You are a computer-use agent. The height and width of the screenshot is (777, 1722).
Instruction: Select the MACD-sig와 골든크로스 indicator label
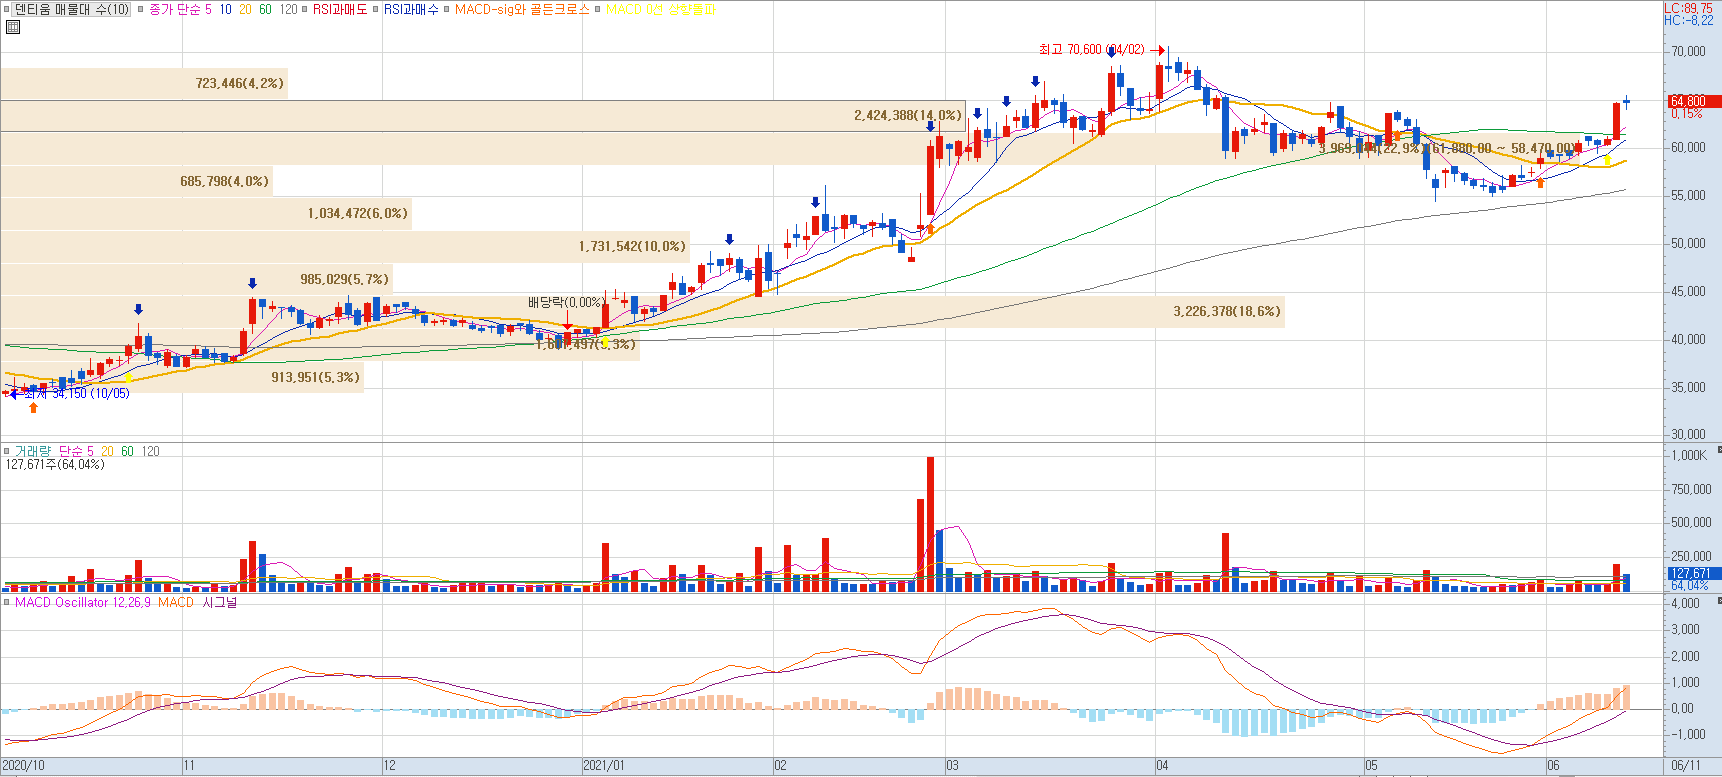tap(522, 9)
